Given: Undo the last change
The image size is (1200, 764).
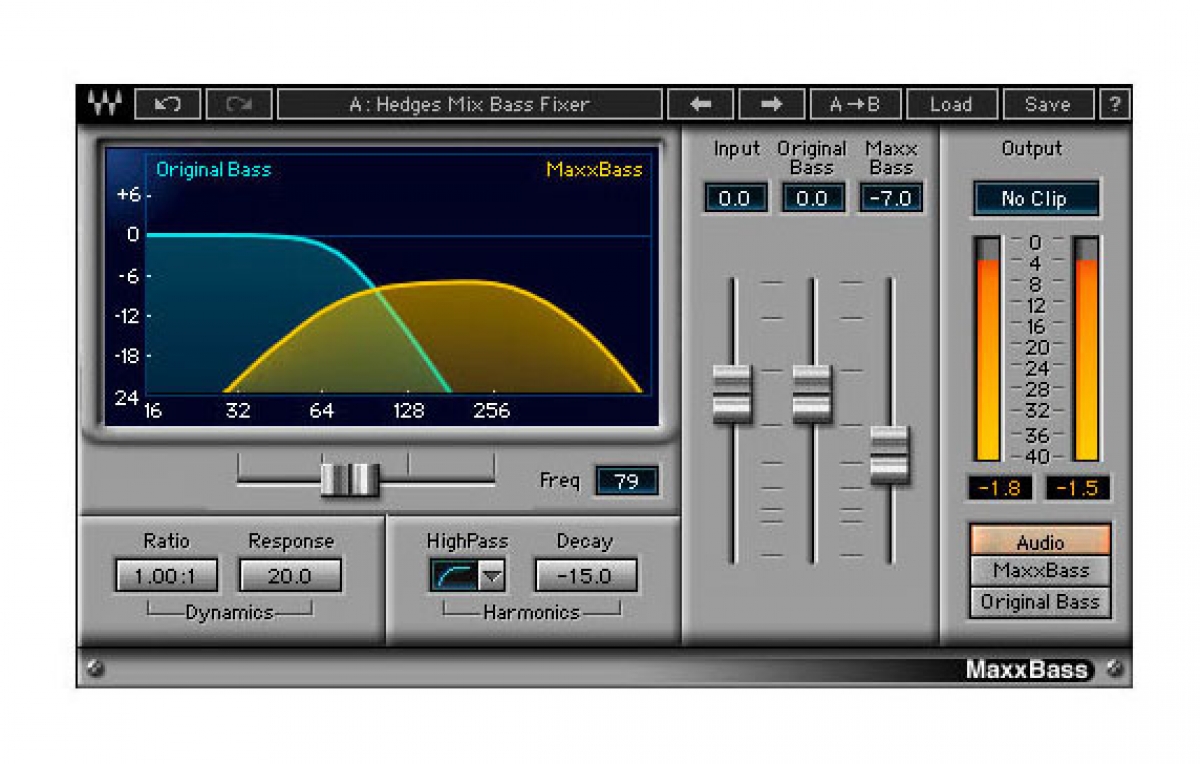Looking at the screenshot, I should tap(167, 104).
